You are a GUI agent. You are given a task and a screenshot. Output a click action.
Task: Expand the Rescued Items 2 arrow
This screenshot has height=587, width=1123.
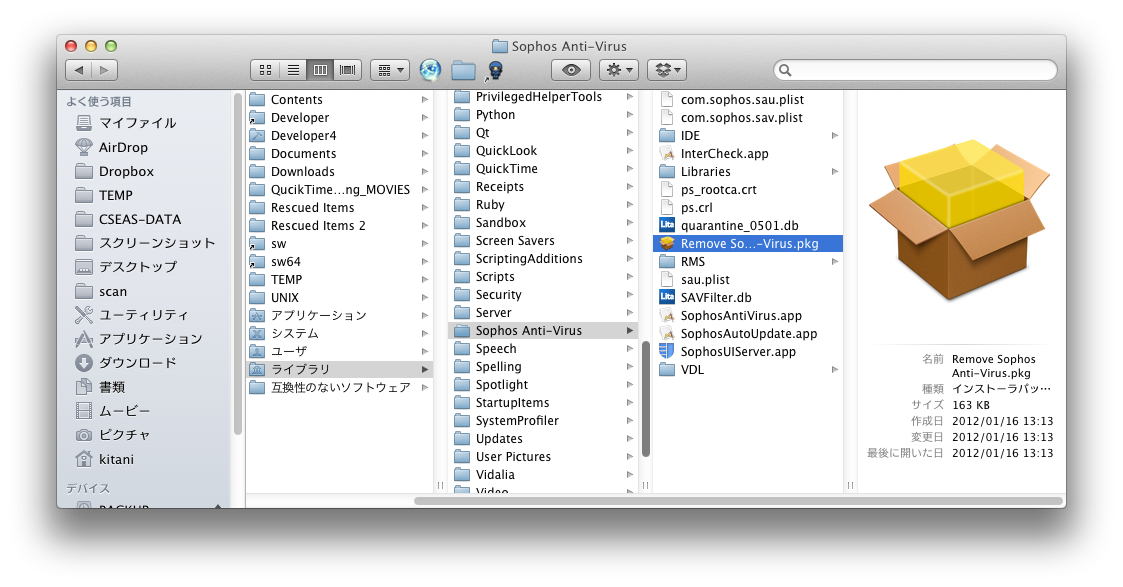tap(425, 225)
